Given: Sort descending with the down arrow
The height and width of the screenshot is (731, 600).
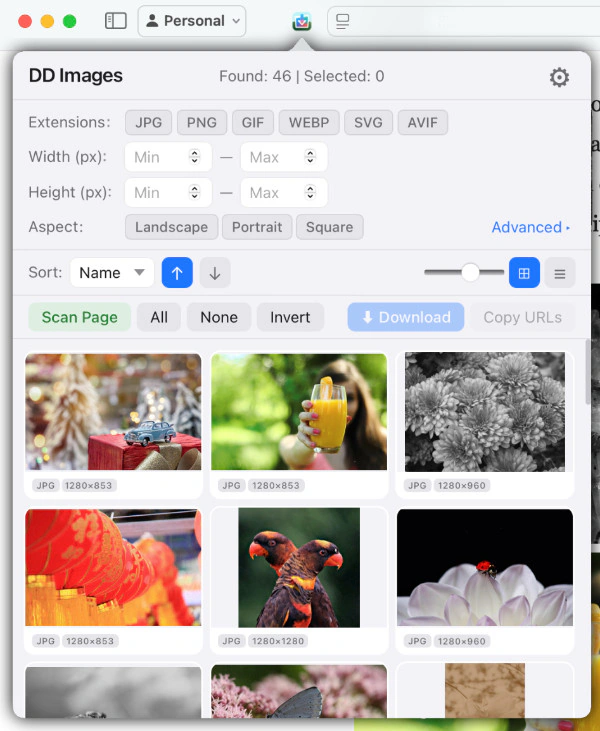Looking at the screenshot, I should point(215,273).
